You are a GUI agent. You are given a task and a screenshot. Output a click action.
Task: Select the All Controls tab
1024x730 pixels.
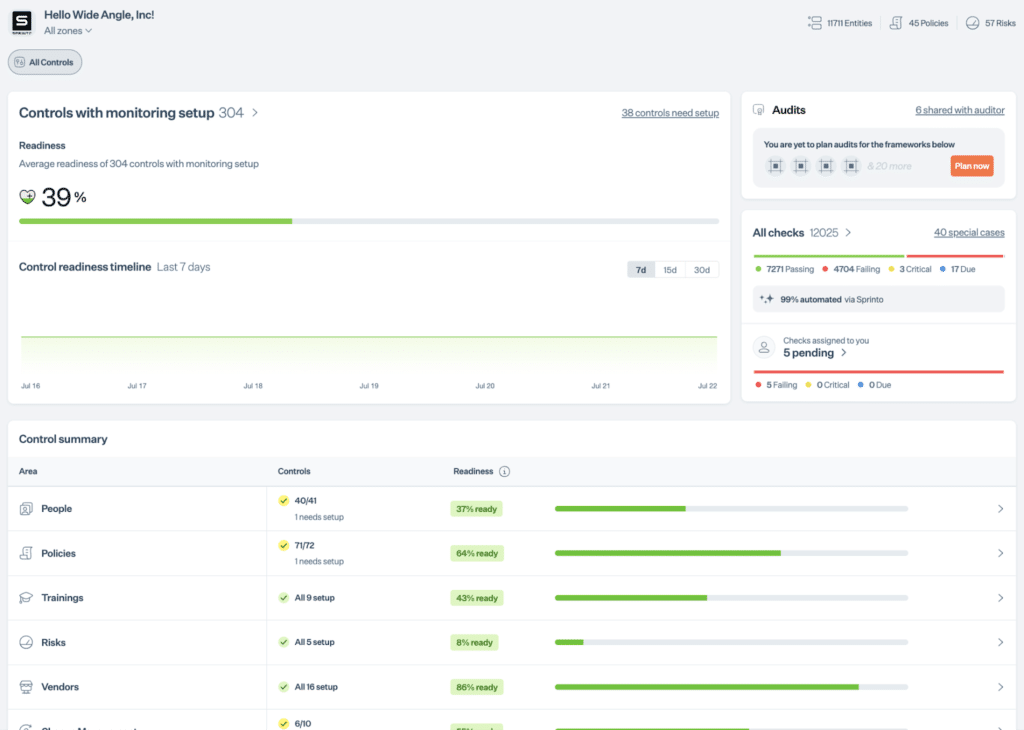click(45, 62)
